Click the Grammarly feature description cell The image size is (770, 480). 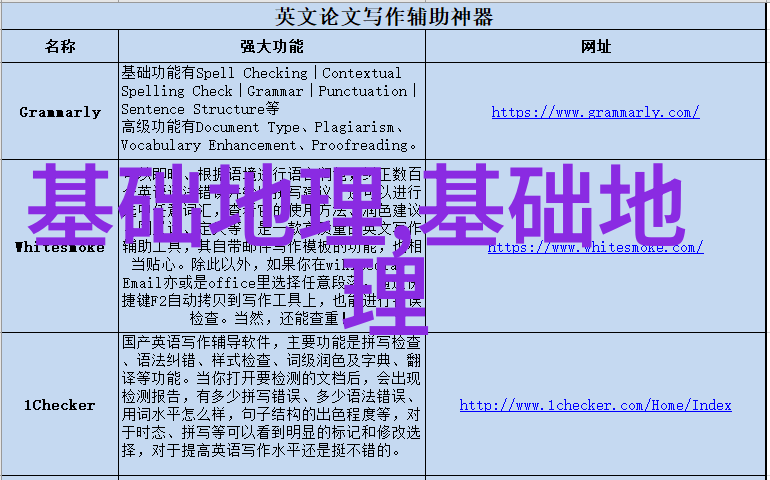click(x=272, y=111)
